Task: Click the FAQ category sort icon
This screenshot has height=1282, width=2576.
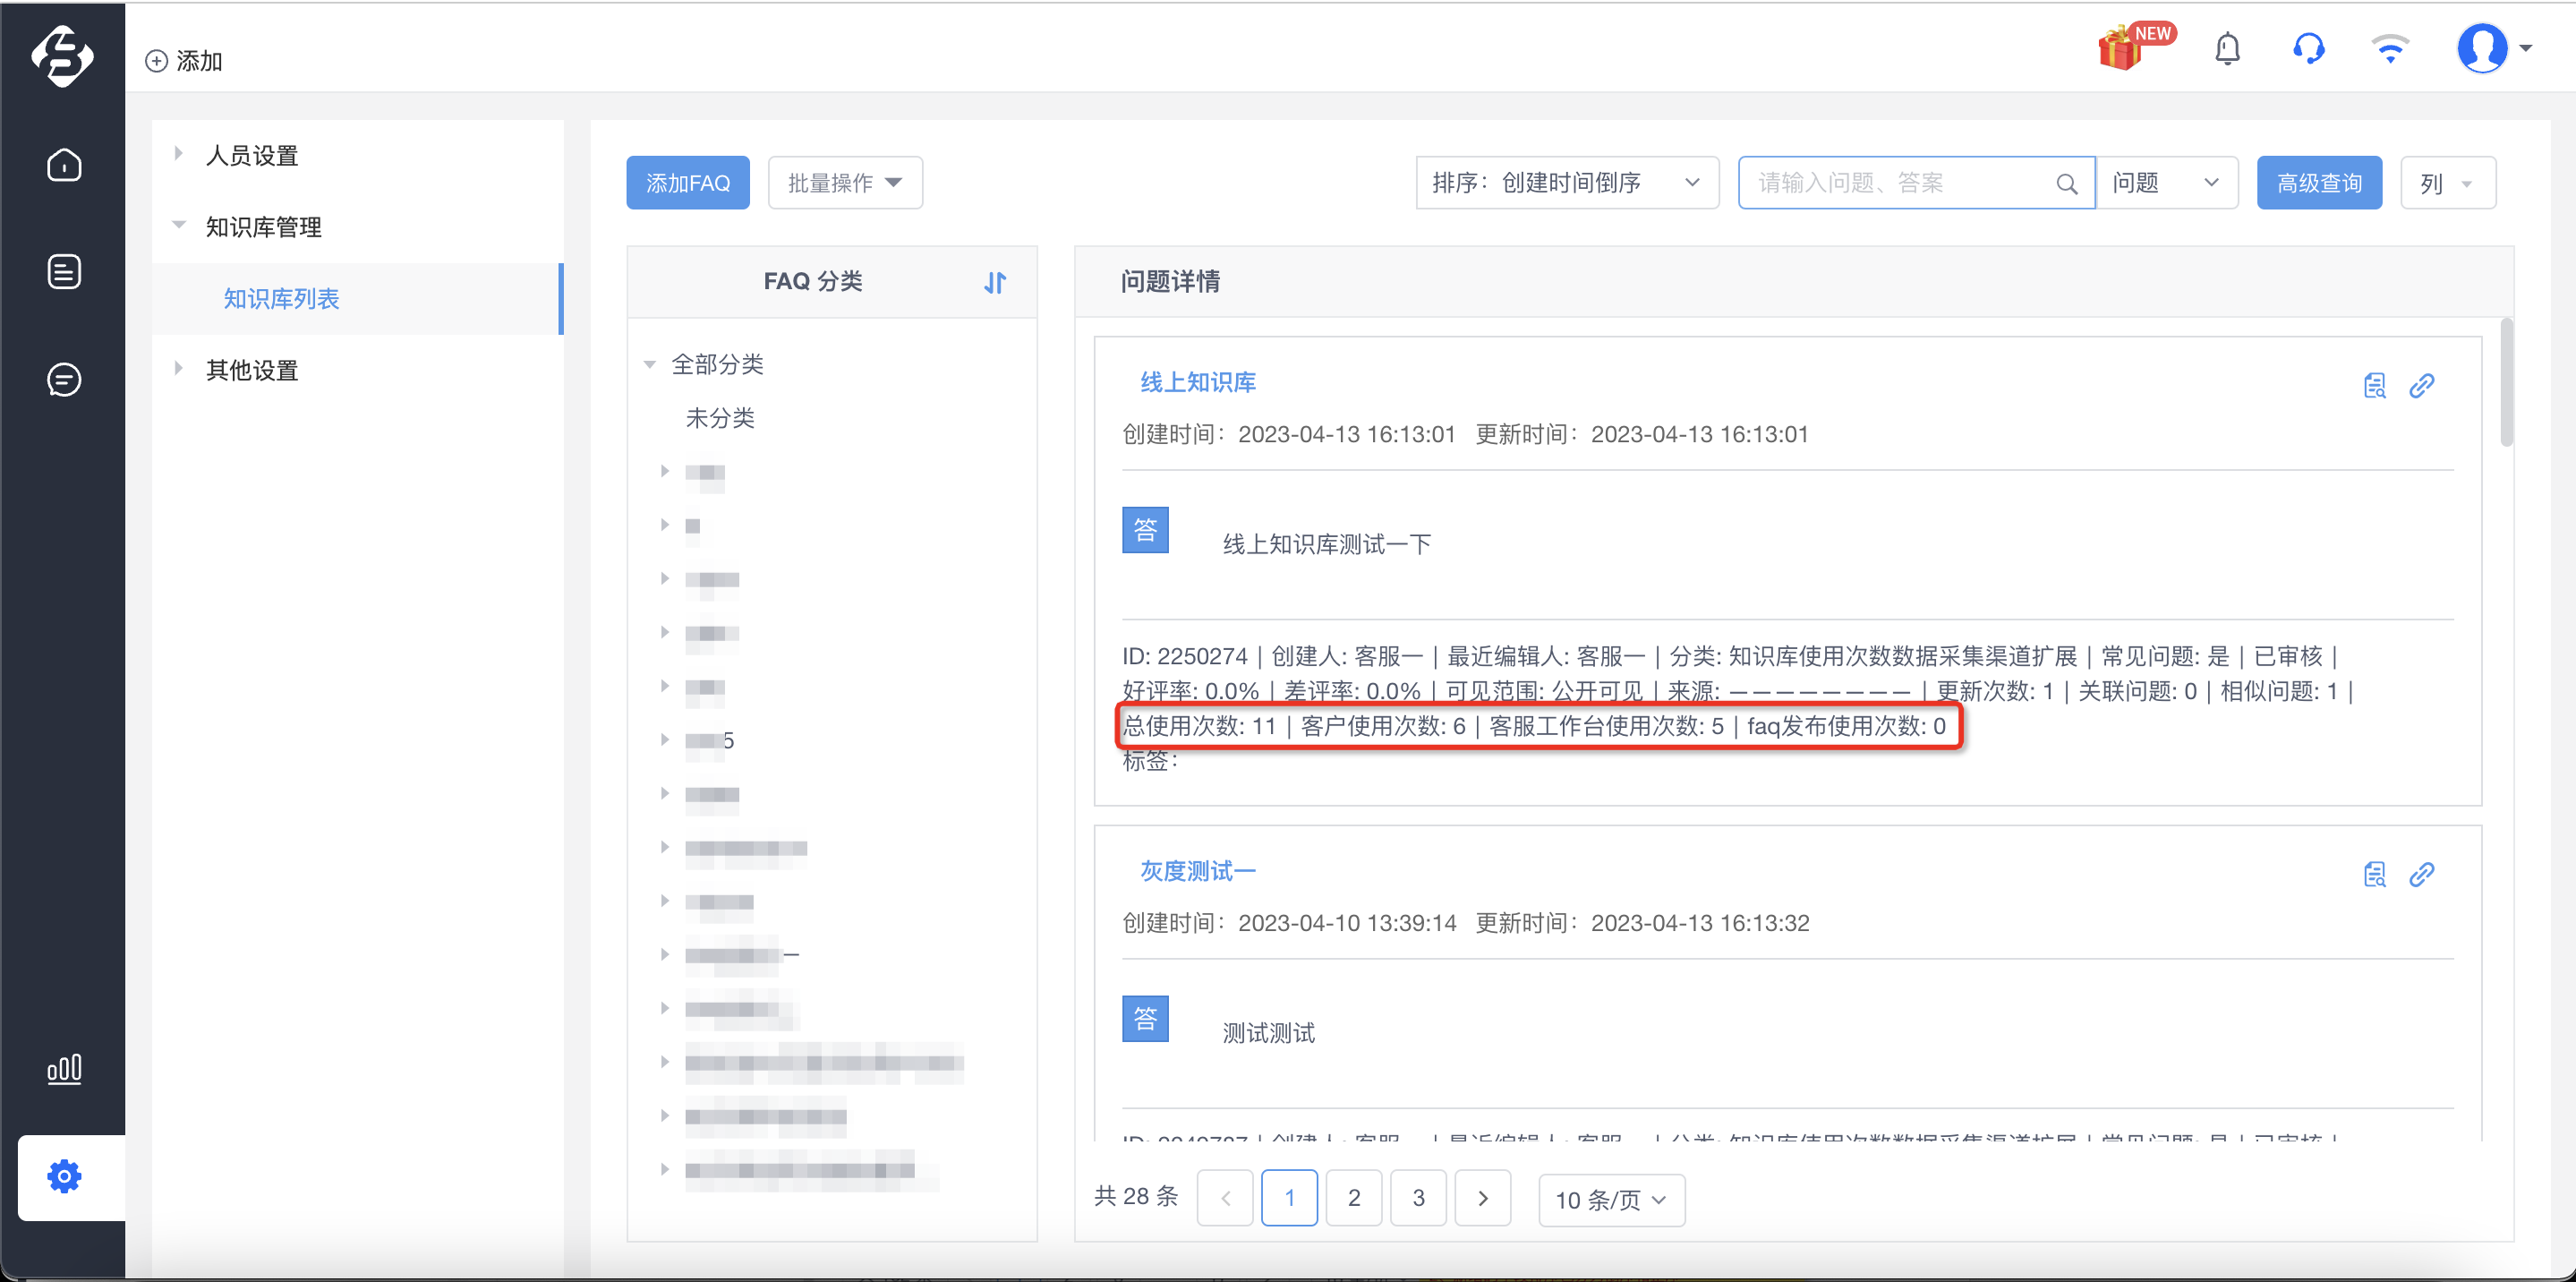Action: point(994,283)
